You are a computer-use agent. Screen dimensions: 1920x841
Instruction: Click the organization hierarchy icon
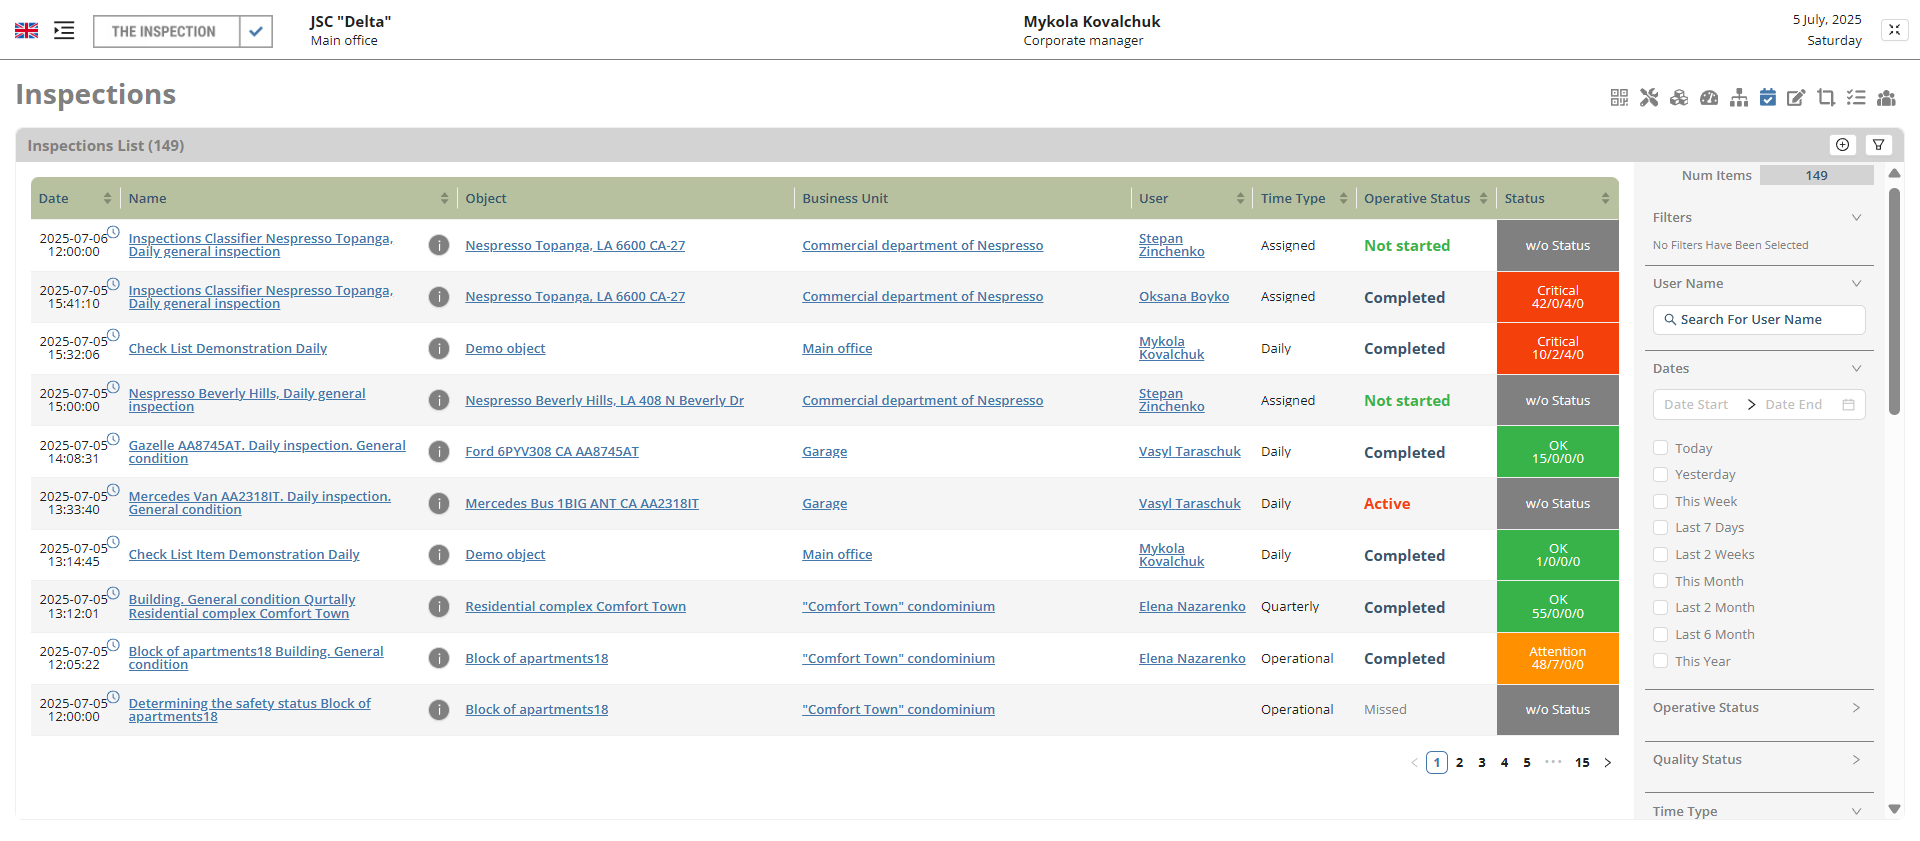pos(1739,97)
